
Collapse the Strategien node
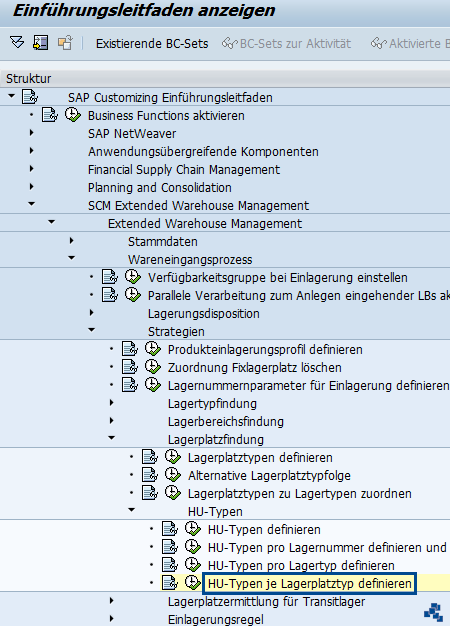coord(91,330)
